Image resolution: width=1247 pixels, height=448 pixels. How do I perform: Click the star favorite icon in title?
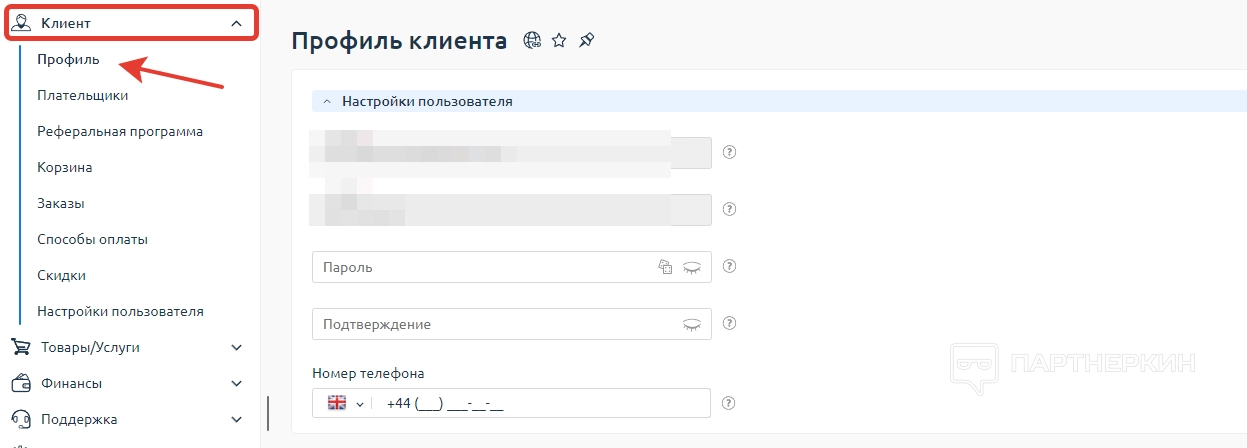click(x=559, y=41)
